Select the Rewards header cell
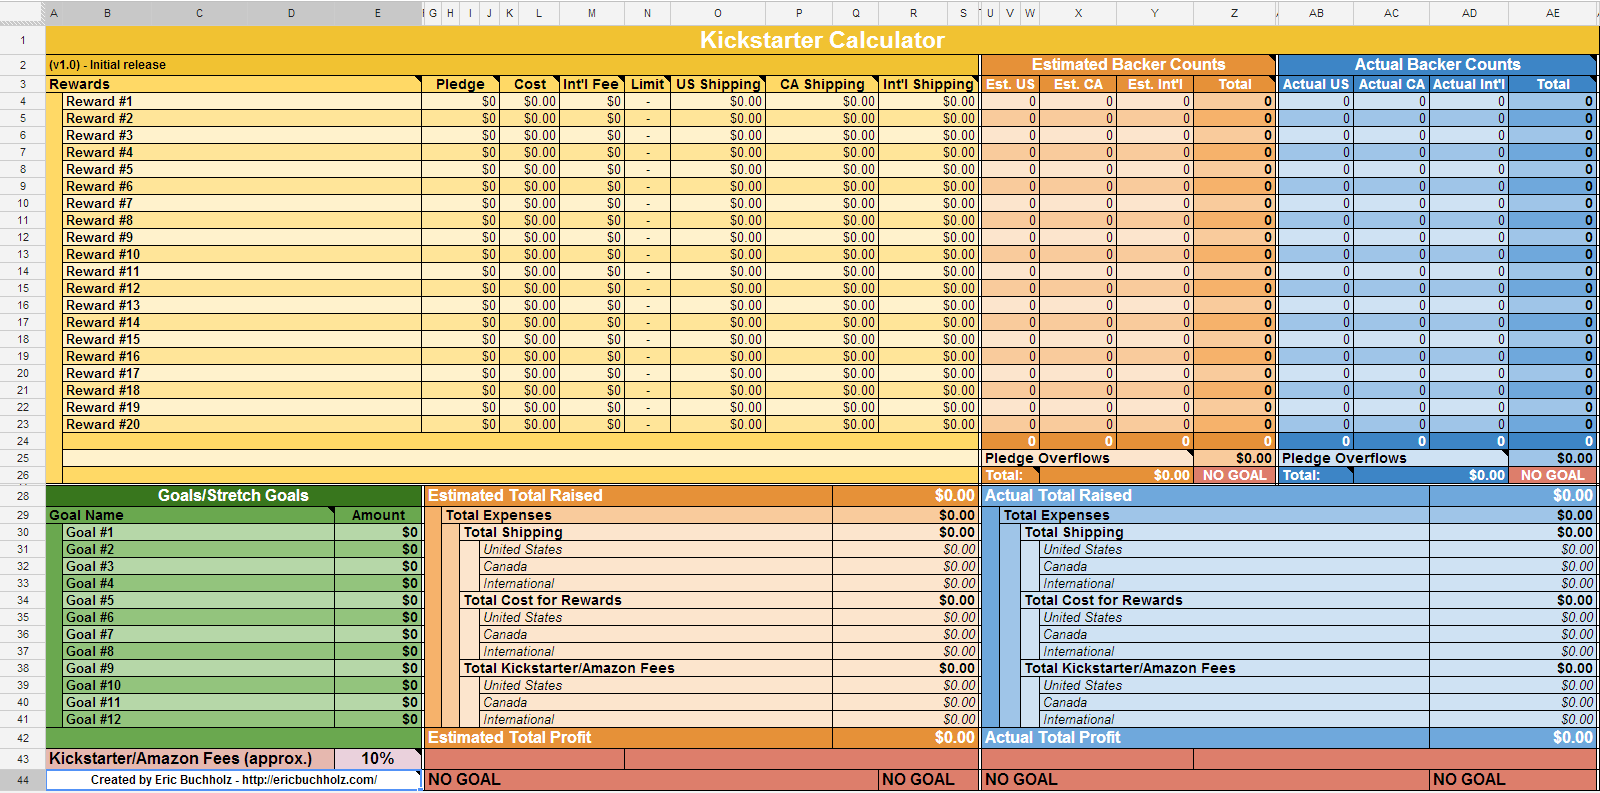 [x=234, y=85]
